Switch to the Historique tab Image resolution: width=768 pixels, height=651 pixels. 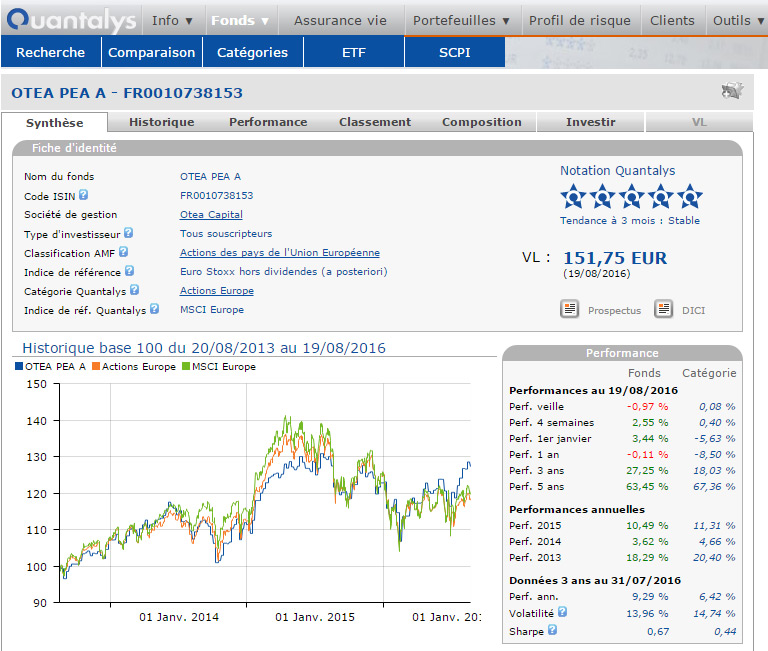pos(161,122)
